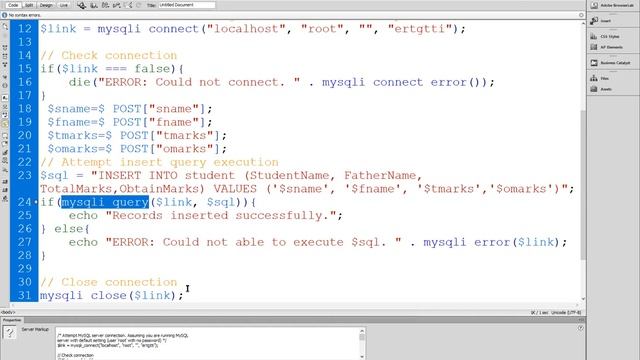Image resolution: width=640 pixels, height=360 pixels.
Task: Click the Open Documents icon in coding toolbar
Action: click(x=5, y=27)
